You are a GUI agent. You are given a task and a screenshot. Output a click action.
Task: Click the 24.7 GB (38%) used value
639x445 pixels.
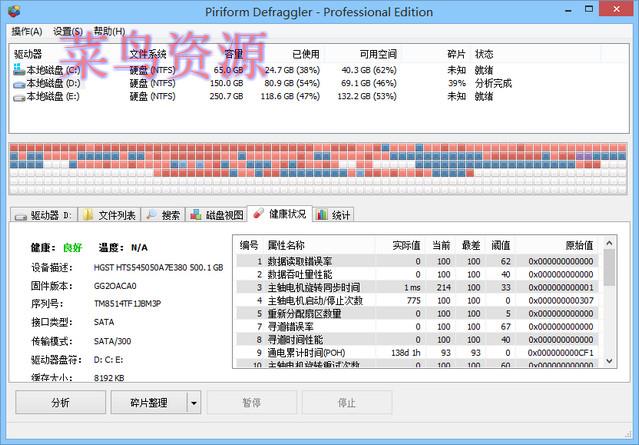[292, 70]
